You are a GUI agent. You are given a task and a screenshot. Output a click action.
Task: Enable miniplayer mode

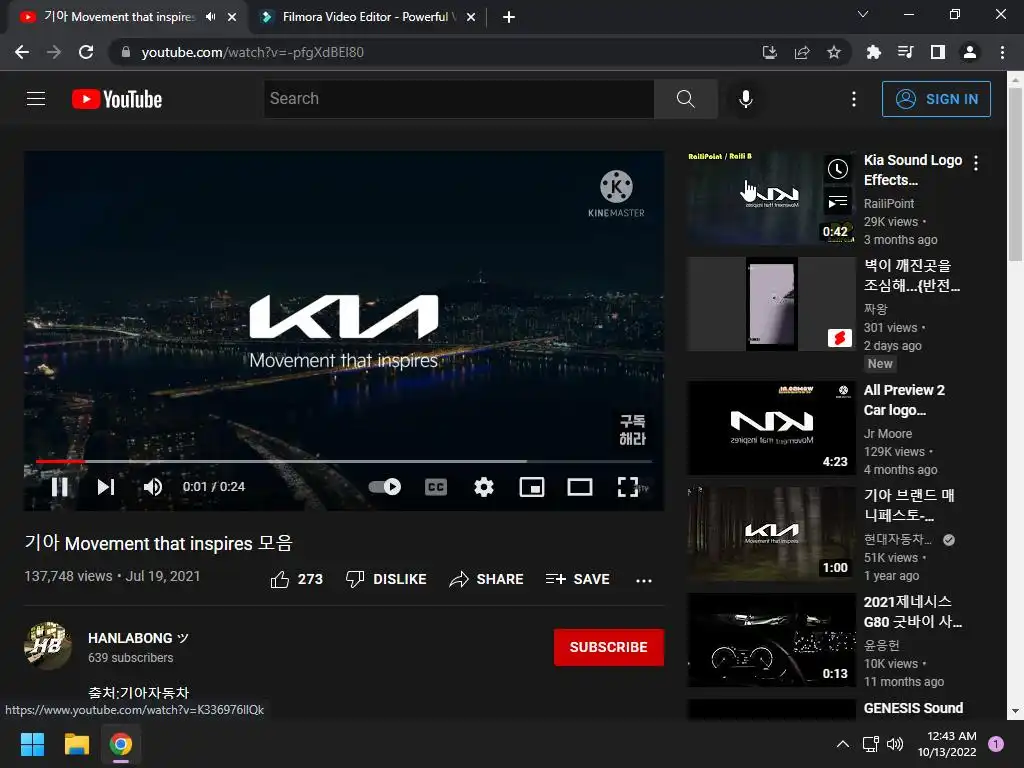pos(532,487)
